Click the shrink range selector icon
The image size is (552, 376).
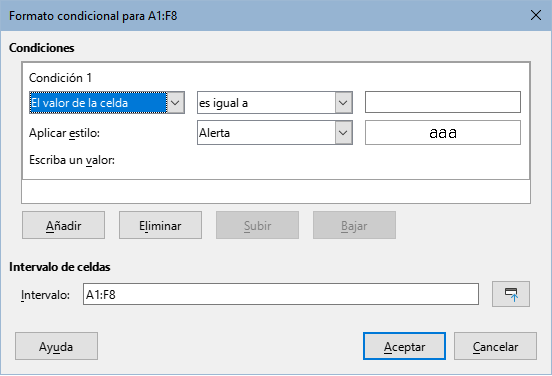(510, 294)
